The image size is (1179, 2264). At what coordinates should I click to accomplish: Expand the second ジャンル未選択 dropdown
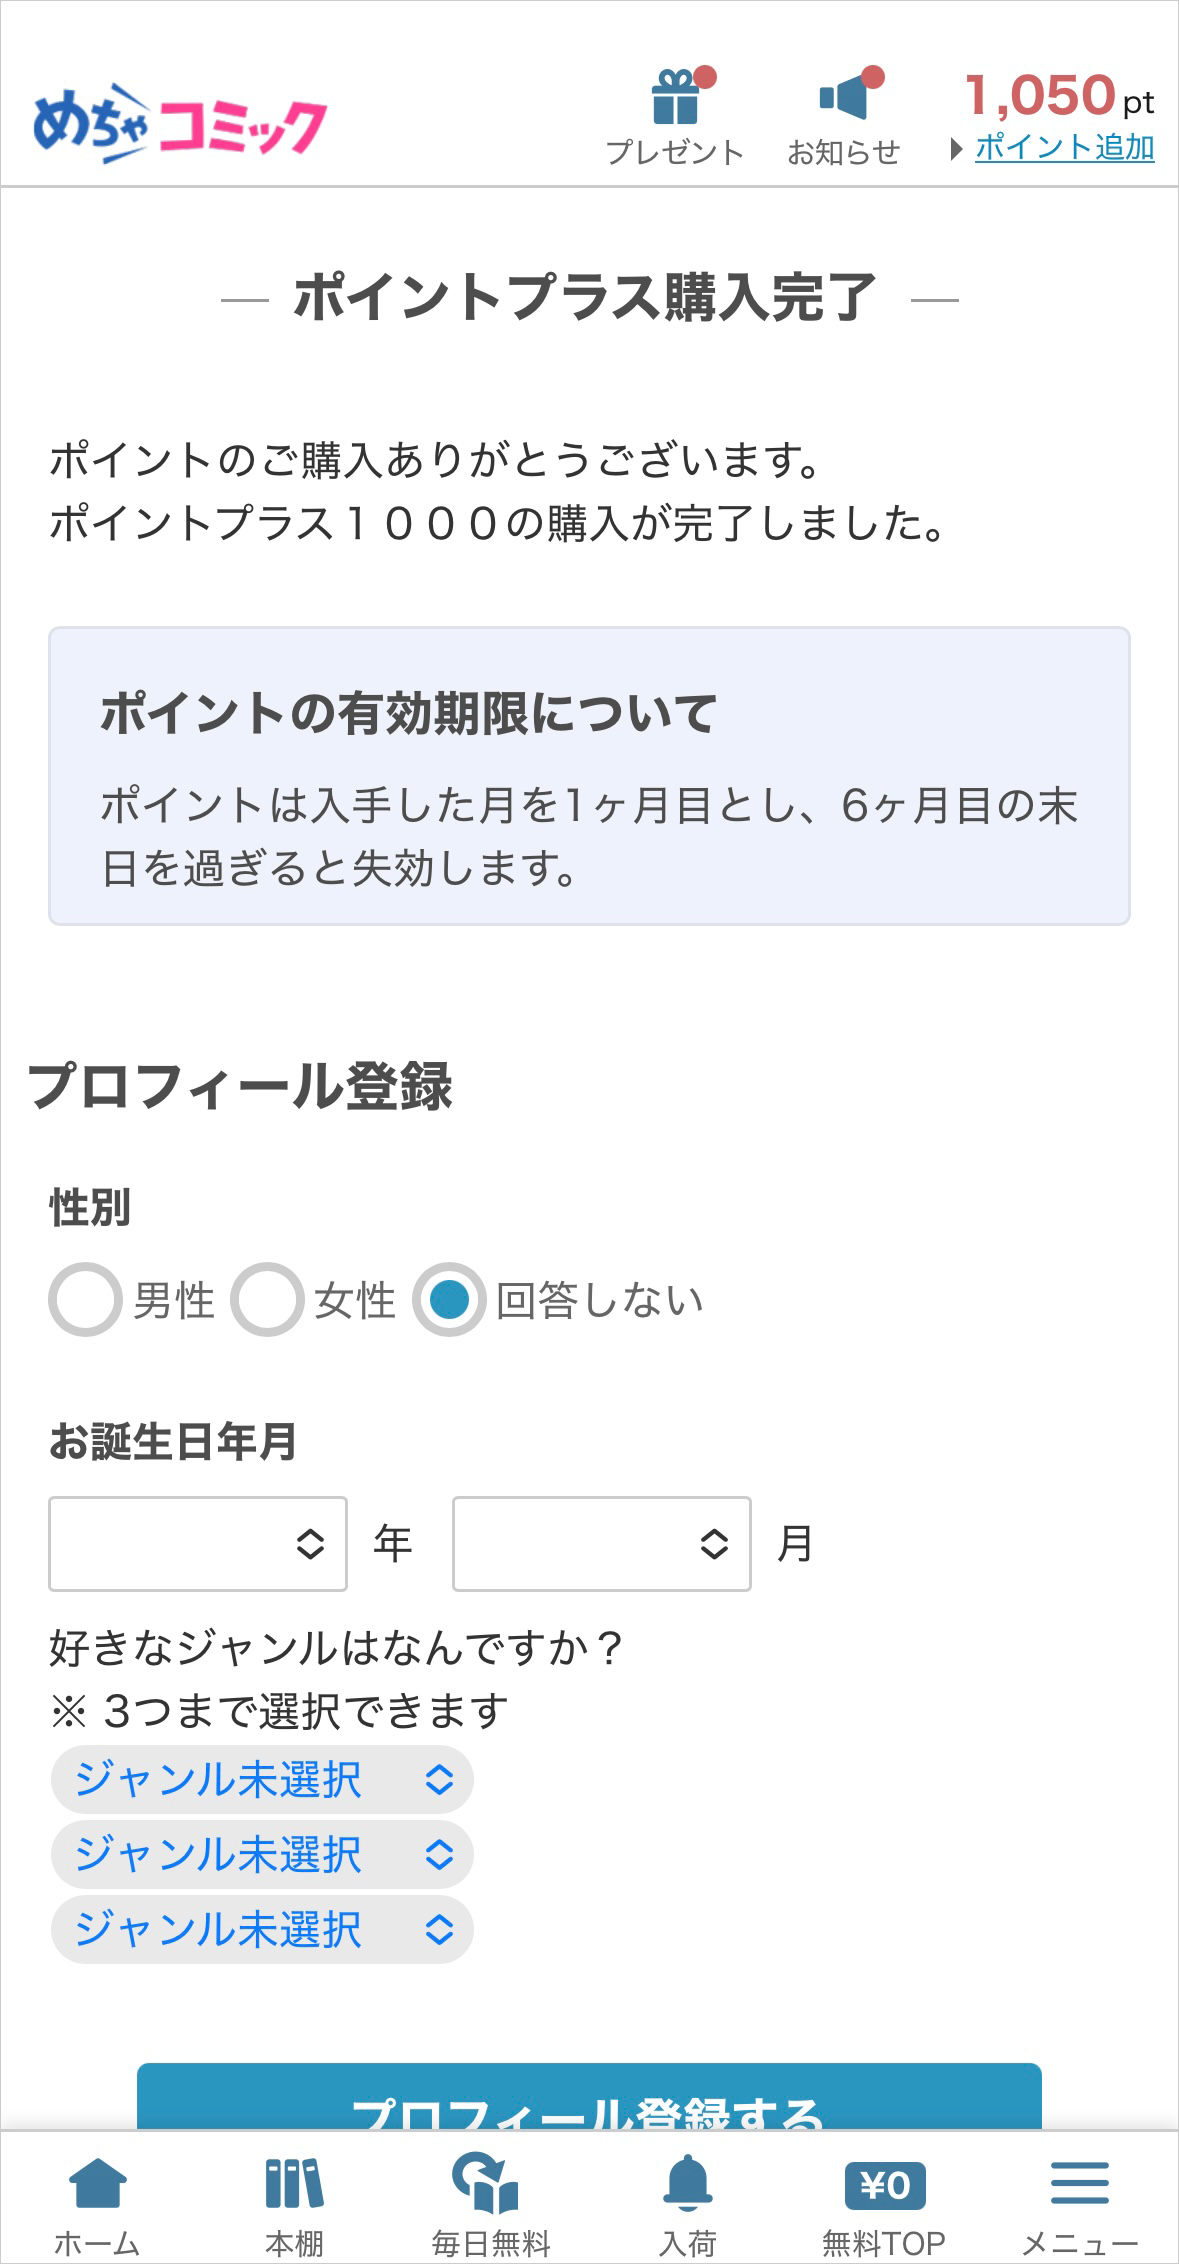pyautogui.click(x=262, y=1855)
